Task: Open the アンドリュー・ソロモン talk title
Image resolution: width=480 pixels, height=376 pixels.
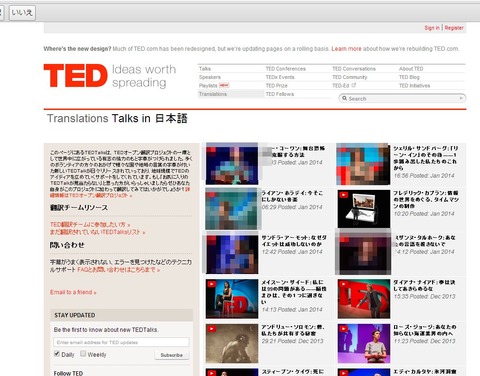Action: pyautogui.click(x=293, y=330)
